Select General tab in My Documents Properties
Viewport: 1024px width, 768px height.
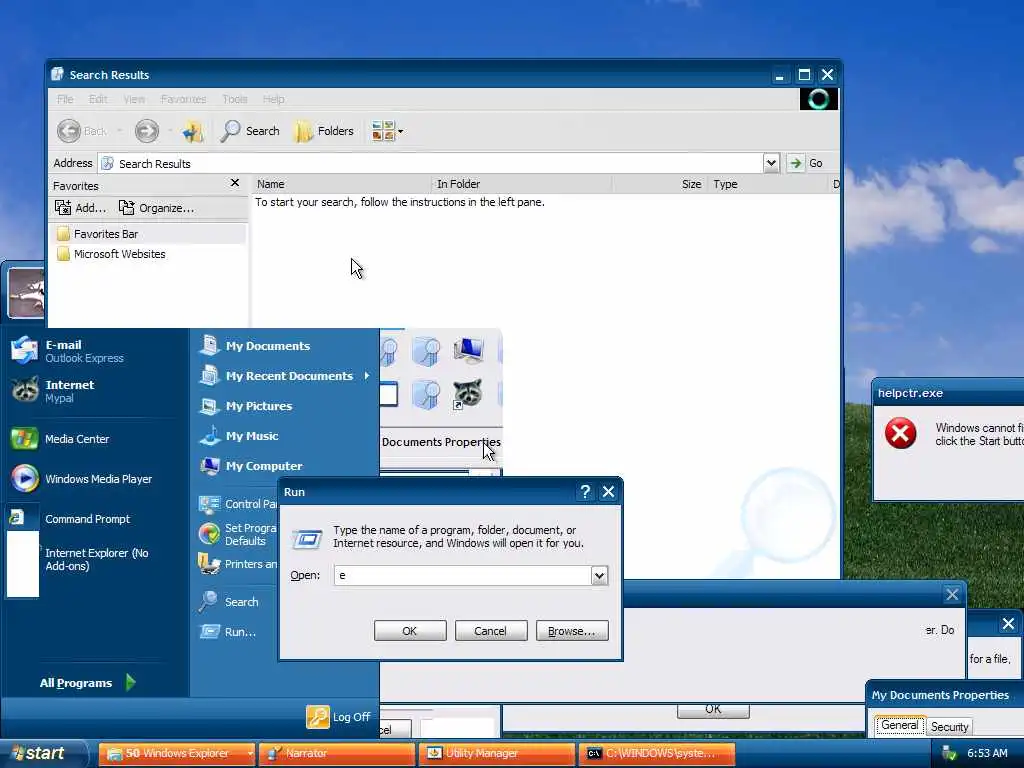click(899, 725)
